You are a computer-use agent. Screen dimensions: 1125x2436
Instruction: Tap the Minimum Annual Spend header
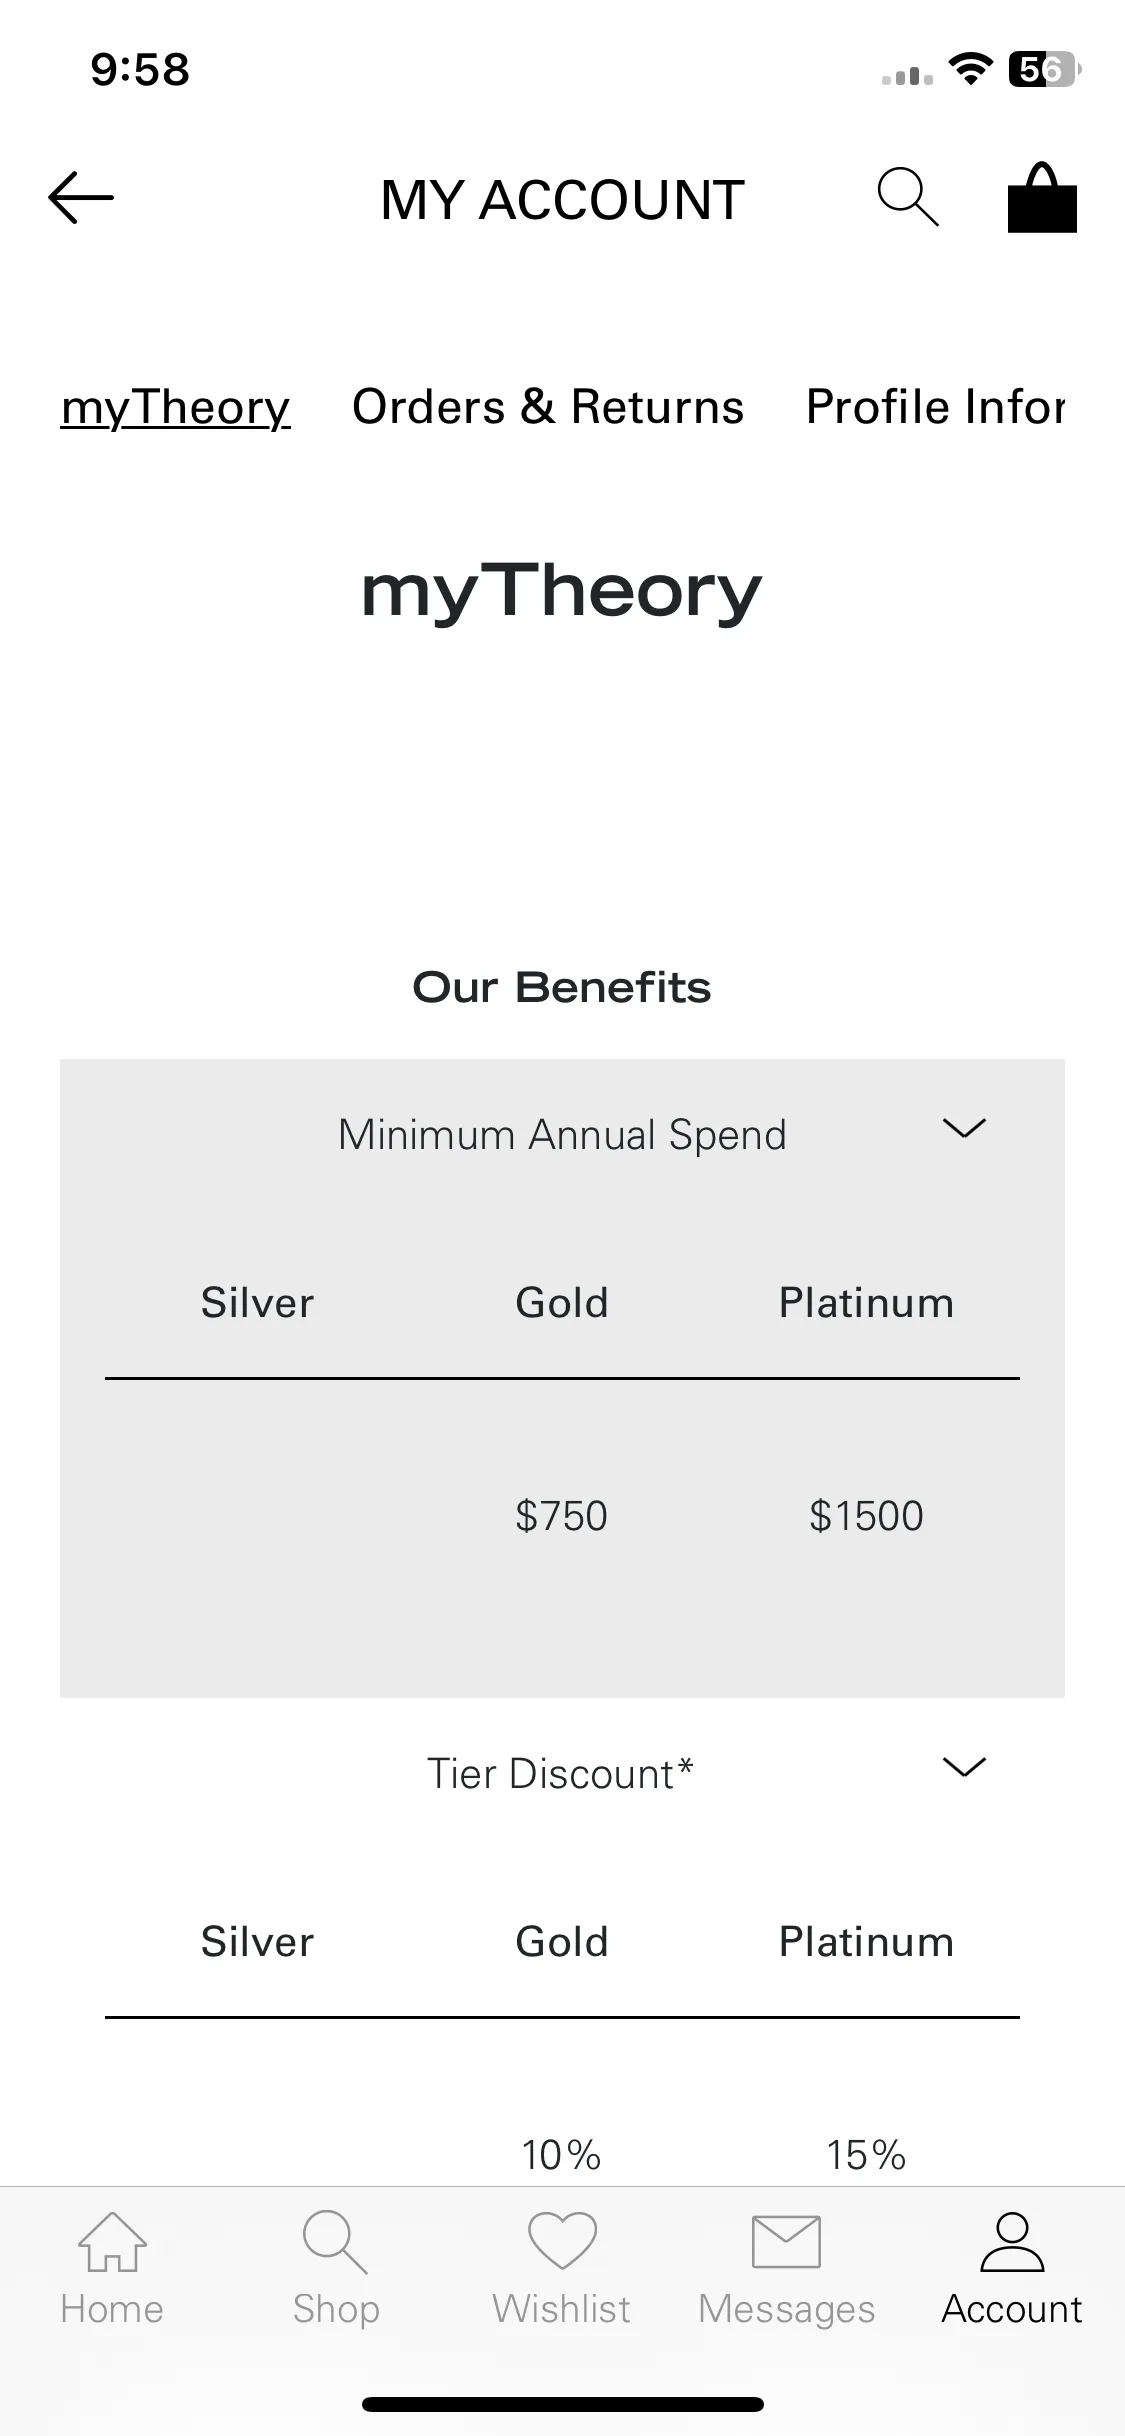coord(562,1135)
